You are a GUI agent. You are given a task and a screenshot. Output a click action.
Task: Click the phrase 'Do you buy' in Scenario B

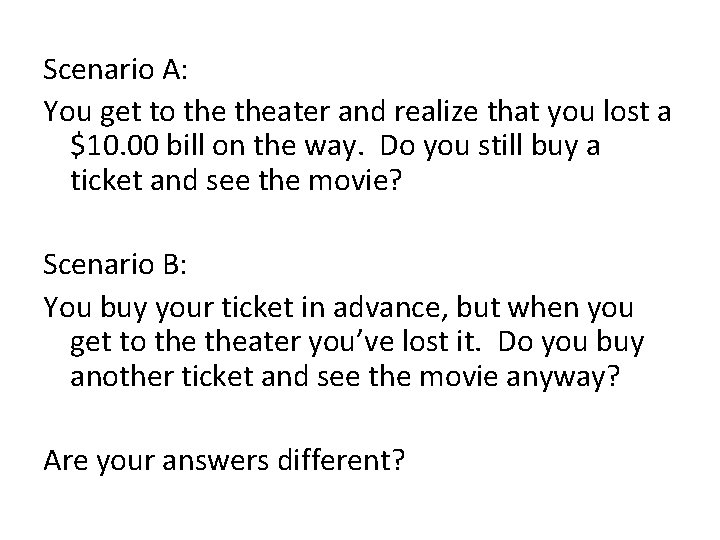click(x=570, y=342)
